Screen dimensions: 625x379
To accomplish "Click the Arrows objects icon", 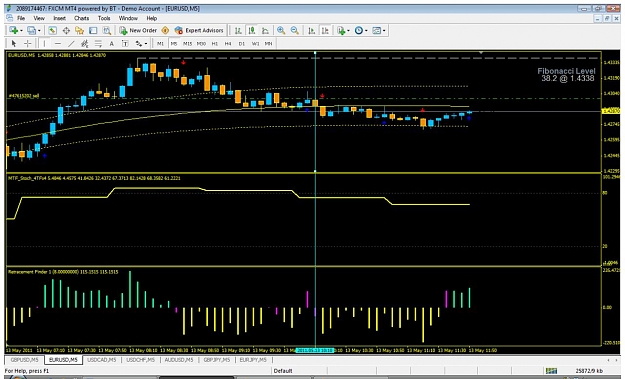I will [x=139, y=43].
